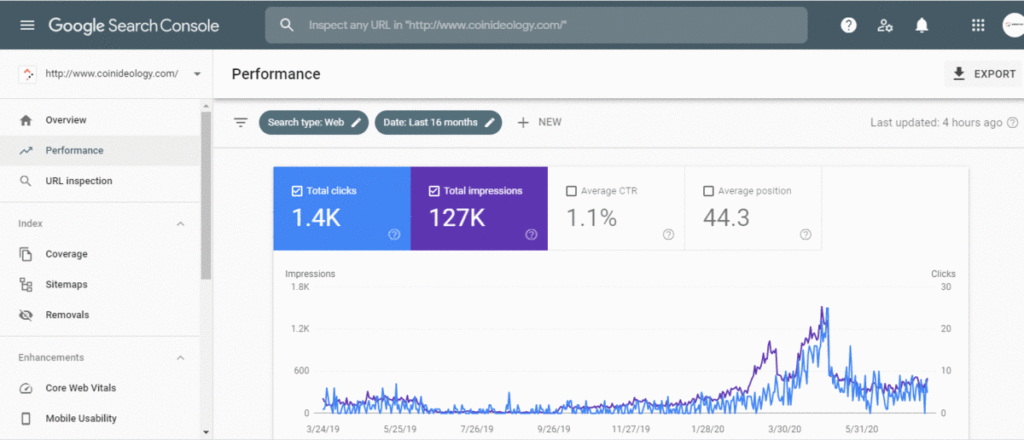Click the search magnifier icon
This screenshot has height=440, width=1024.
[287, 25]
